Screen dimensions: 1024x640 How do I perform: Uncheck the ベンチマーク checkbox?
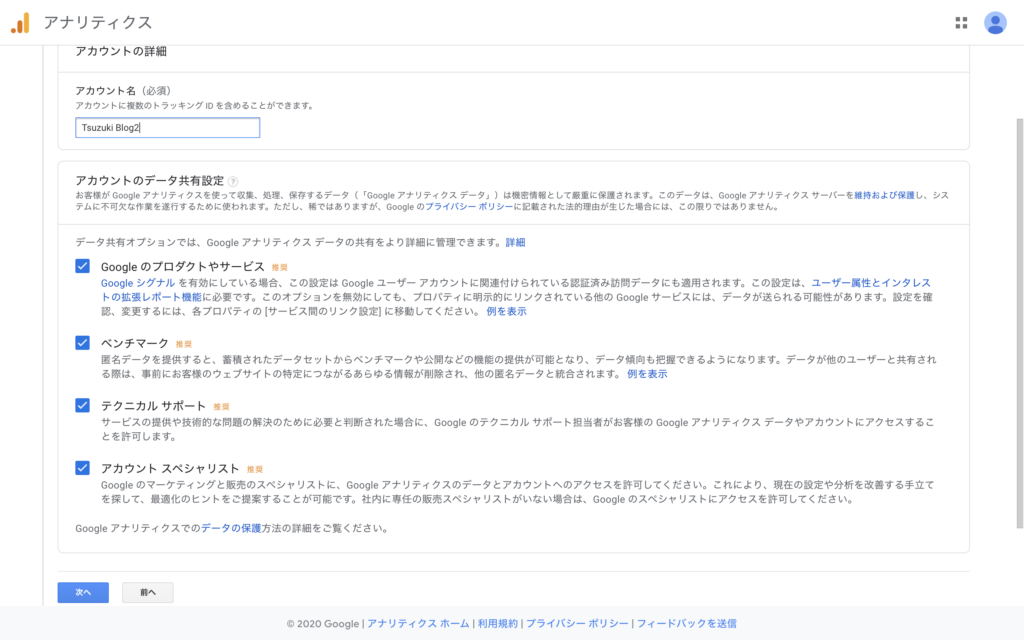pos(82,343)
